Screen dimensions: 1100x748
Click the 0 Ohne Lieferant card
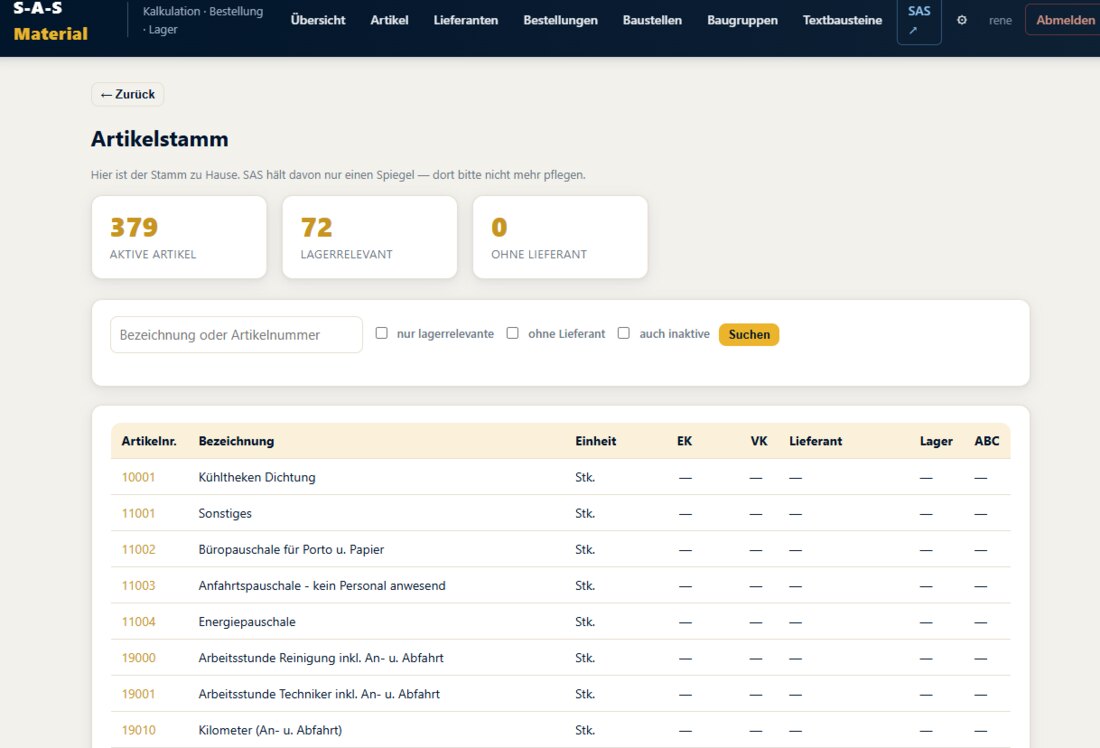pyautogui.click(x=561, y=237)
